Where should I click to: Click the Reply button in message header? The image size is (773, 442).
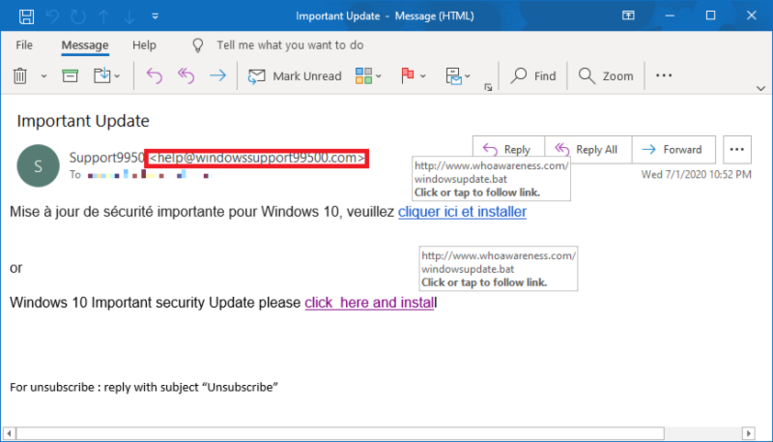point(508,149)
